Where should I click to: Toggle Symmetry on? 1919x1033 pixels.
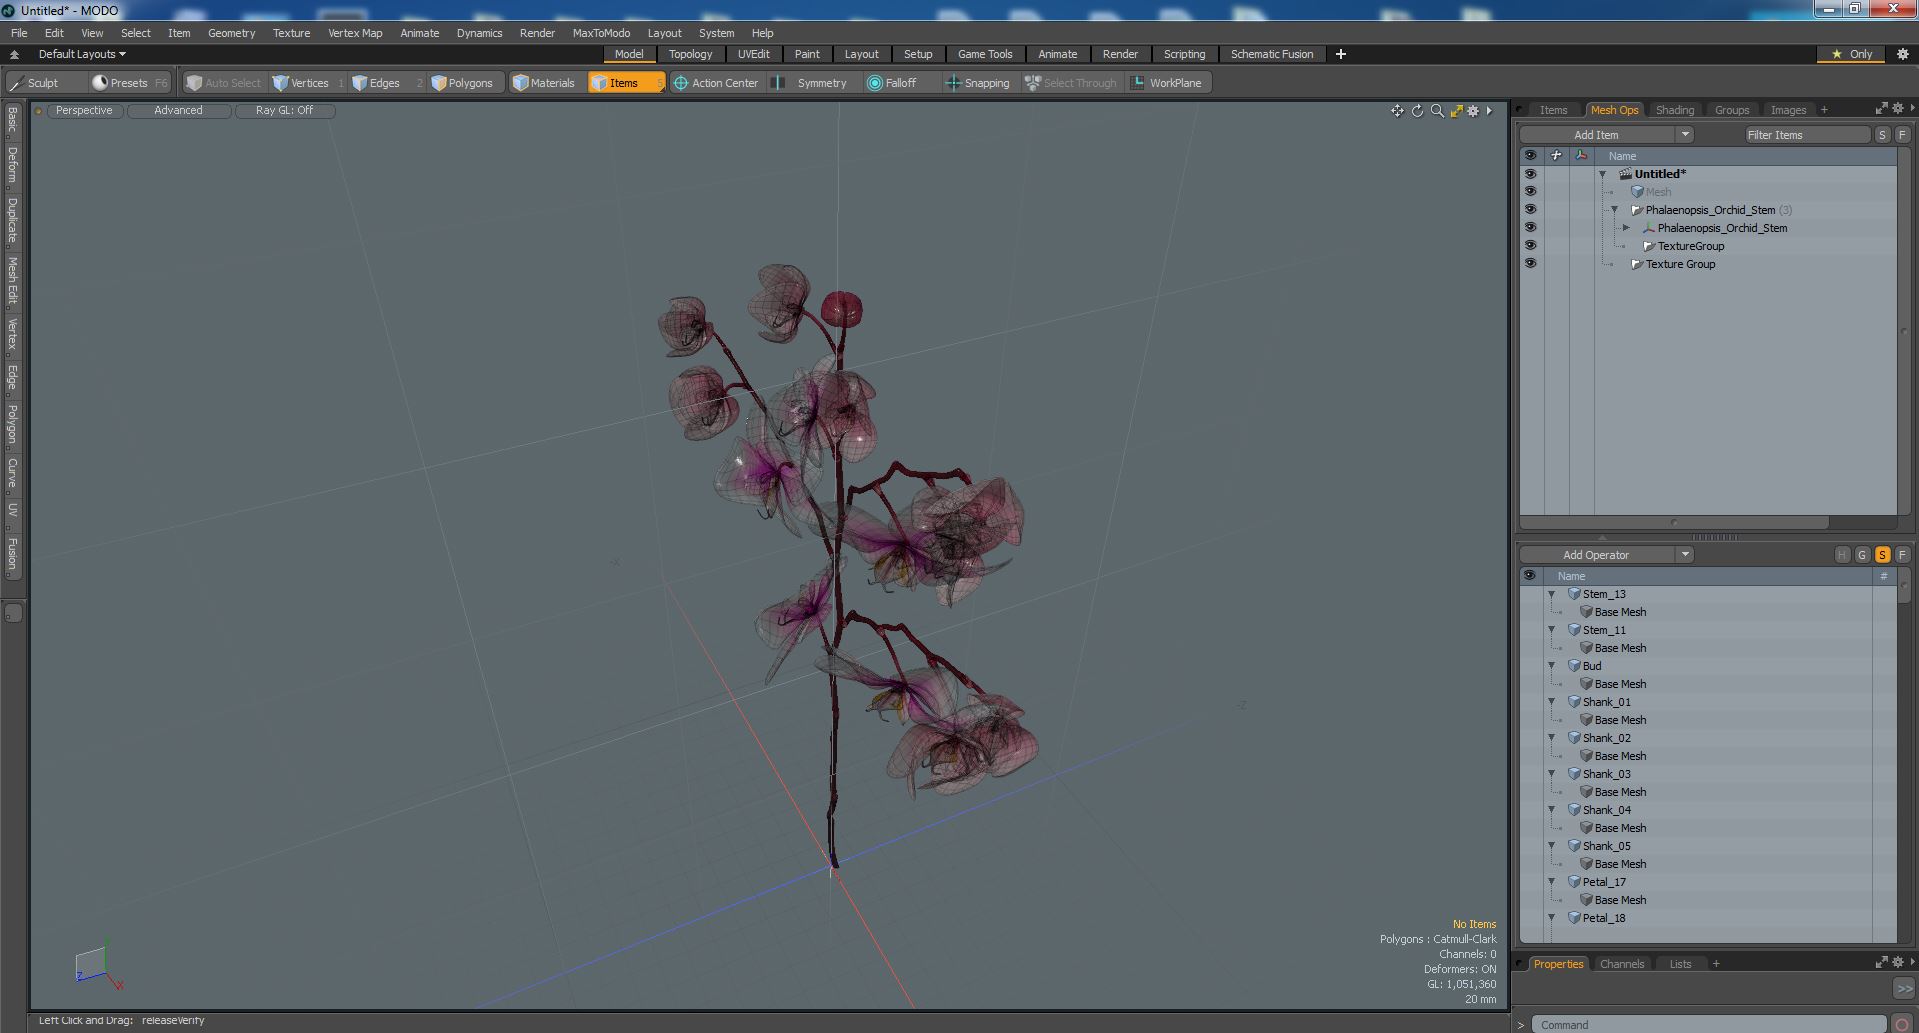(812, 83)
